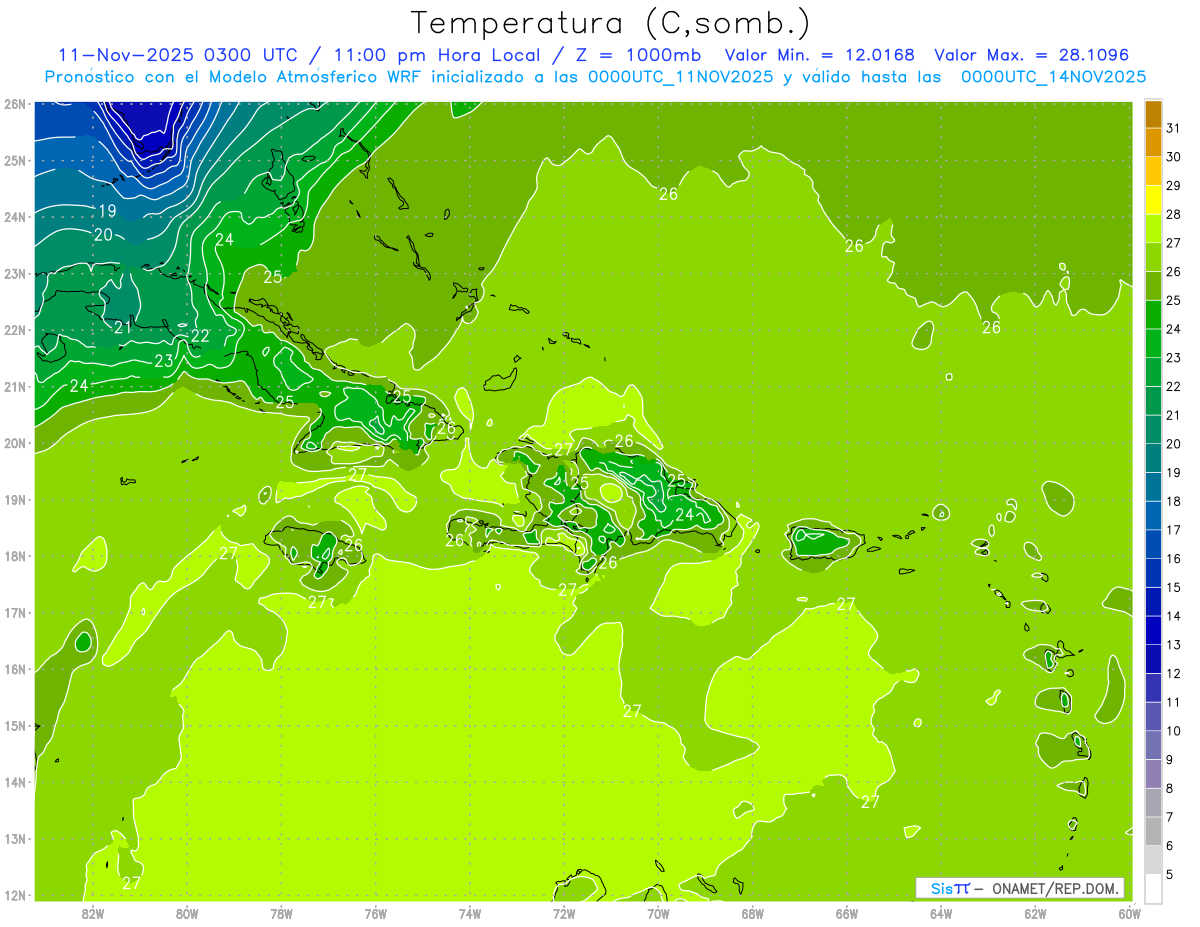The image size is (1200, 927).
Task: Click the 80W longitude axis label
Action: click(187, 913)
